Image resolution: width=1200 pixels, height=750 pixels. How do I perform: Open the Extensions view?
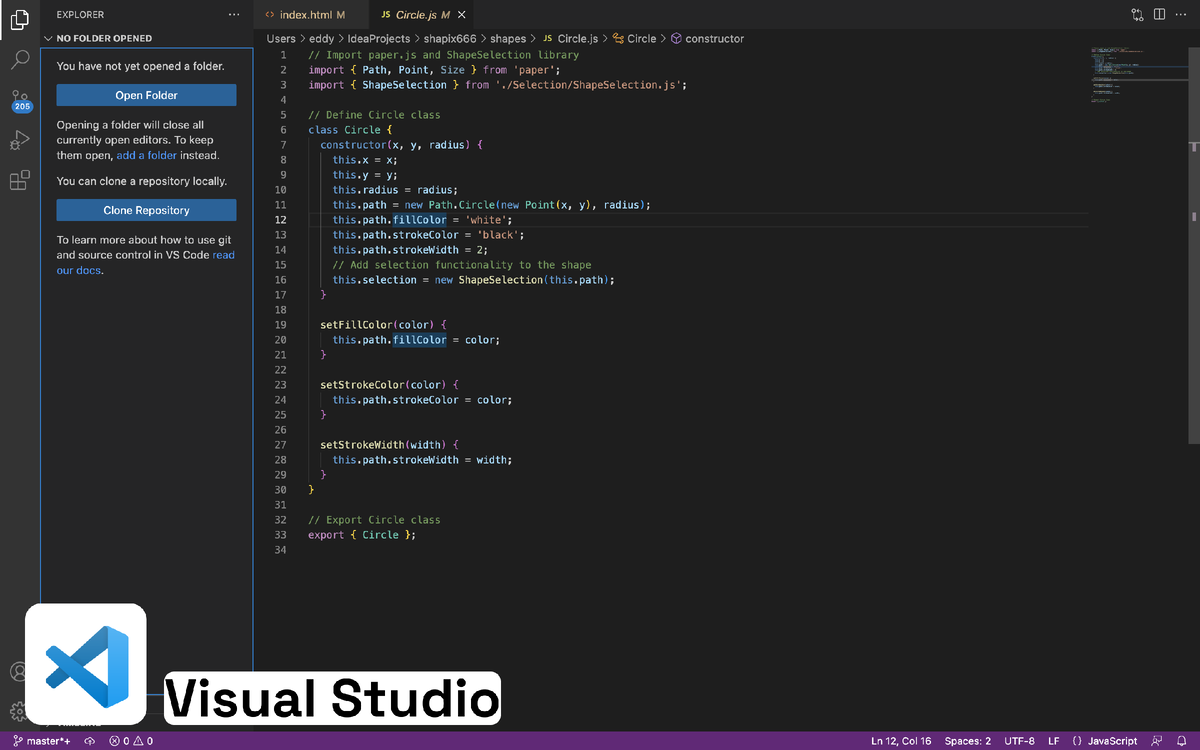pos(19,181)
